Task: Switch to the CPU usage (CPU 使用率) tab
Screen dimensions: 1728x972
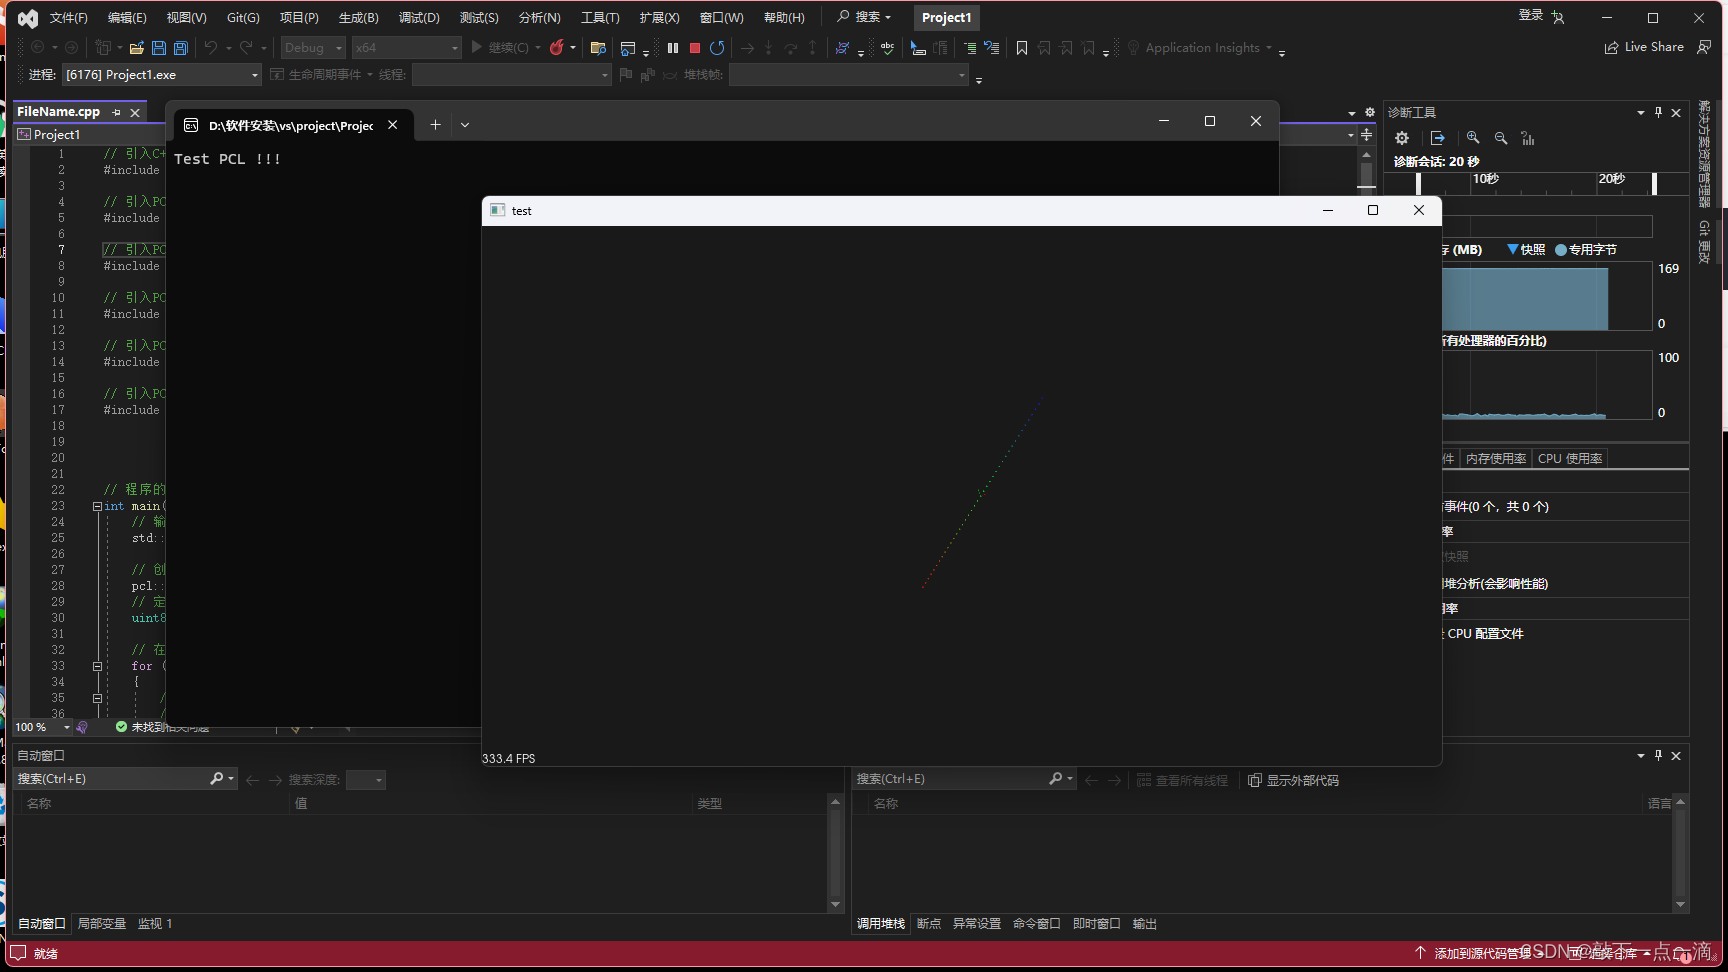Action: 1570,458
